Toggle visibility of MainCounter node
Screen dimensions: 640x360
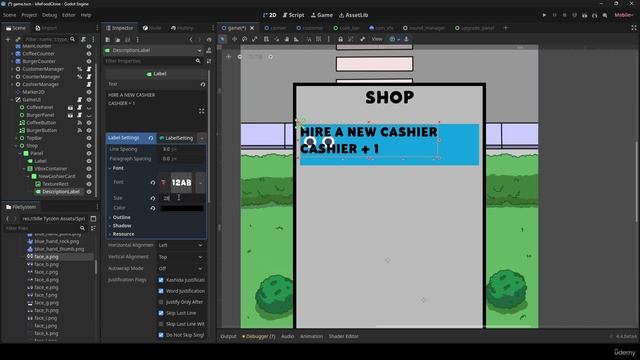pos(89,46)
